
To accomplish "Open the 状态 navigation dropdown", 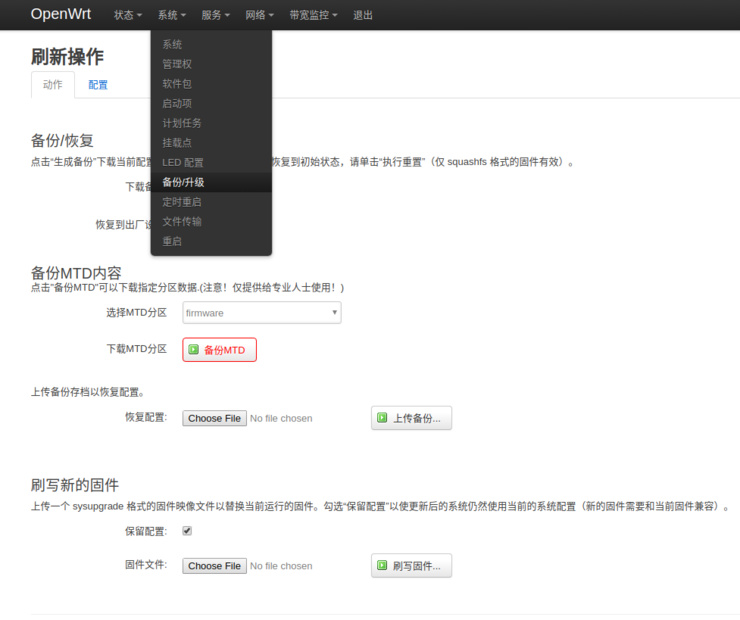I will click(128, 15).
